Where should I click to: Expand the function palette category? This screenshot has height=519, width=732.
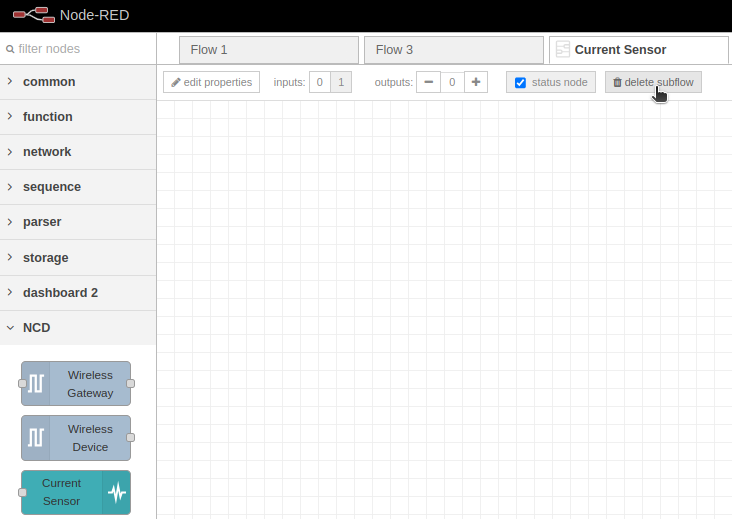[78, 117]
